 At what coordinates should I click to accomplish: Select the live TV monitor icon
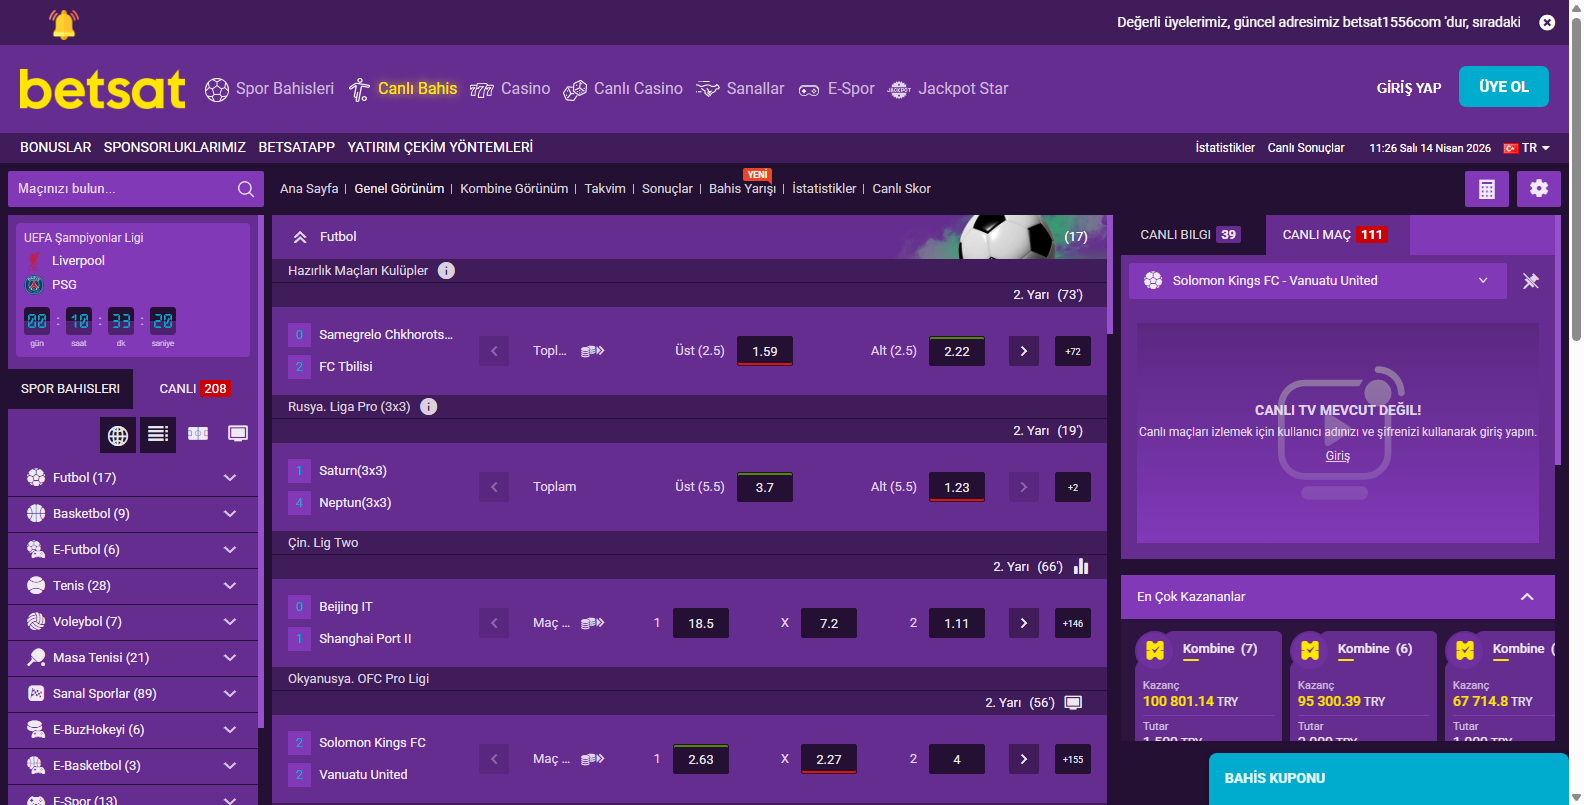pyautogui.click(x=238, y=434)
